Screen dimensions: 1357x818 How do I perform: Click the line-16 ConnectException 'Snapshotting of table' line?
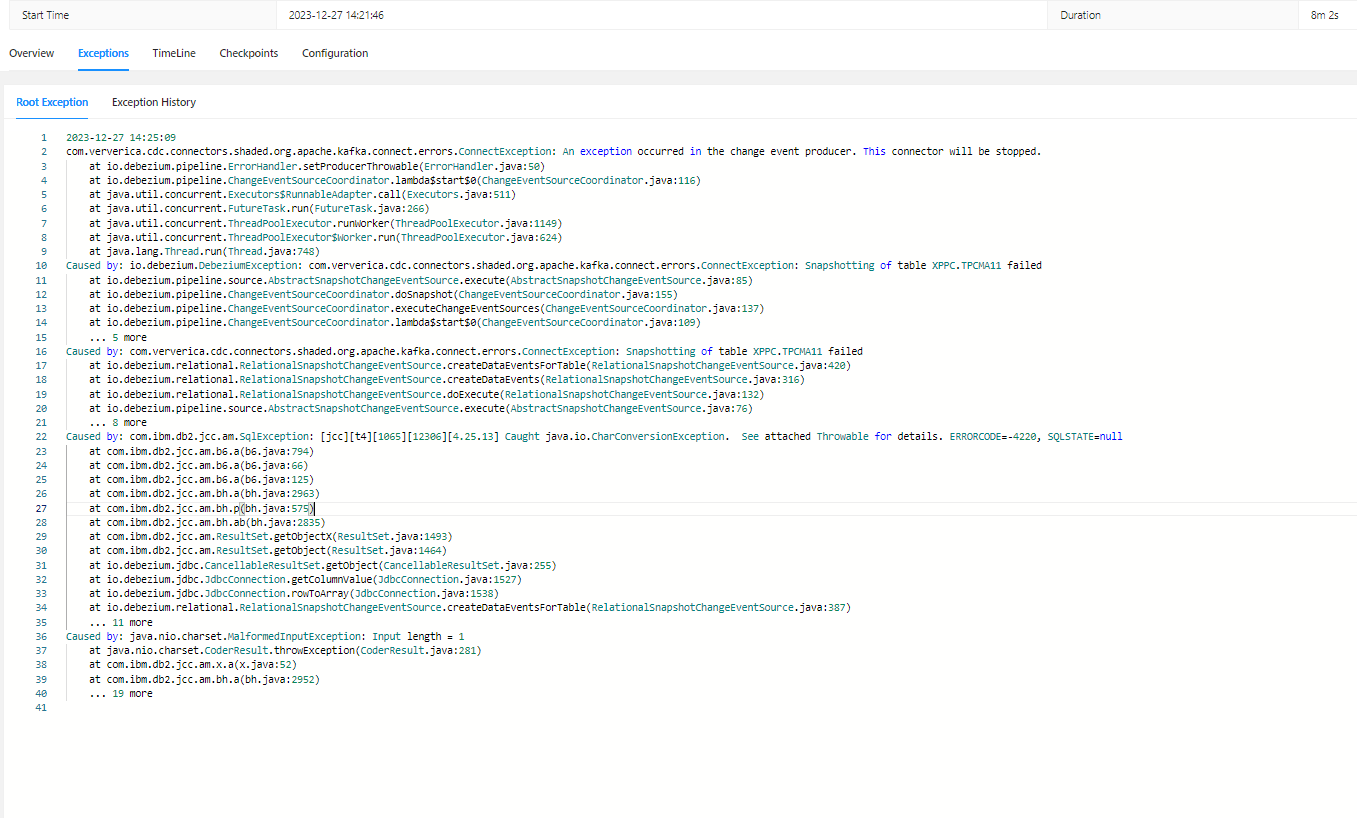pos(464,351)
